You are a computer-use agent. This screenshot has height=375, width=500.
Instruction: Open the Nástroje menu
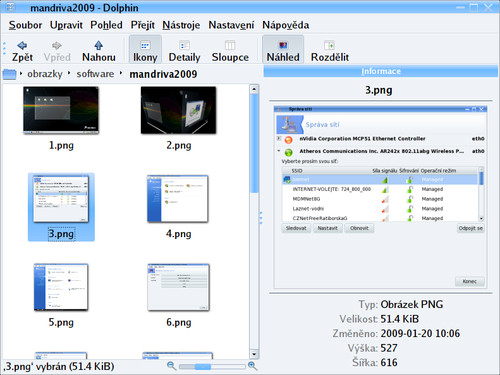tap(181, 25)
